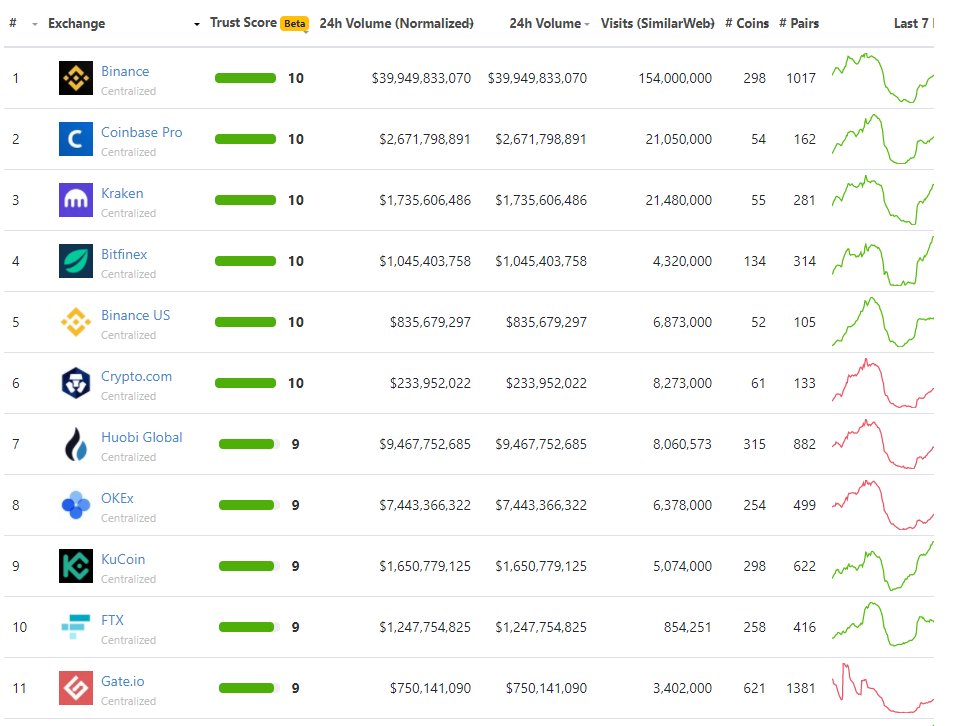Click the Huobi Global flame icon
The height and width of the screenshot is (726, 960).
coord(76,444)
